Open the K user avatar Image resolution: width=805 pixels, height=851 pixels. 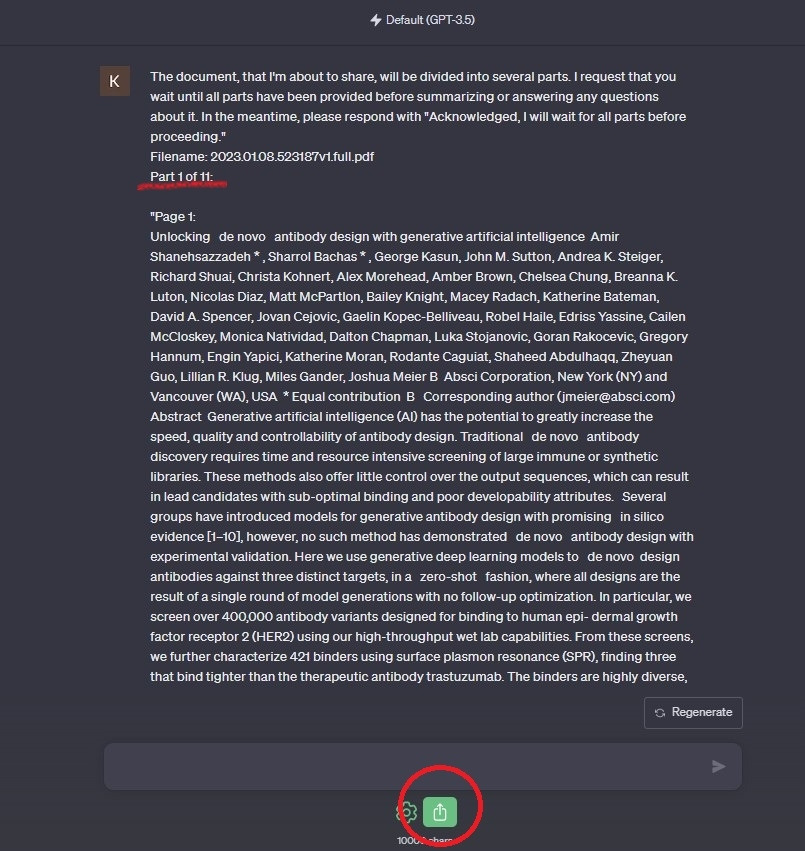115,81
